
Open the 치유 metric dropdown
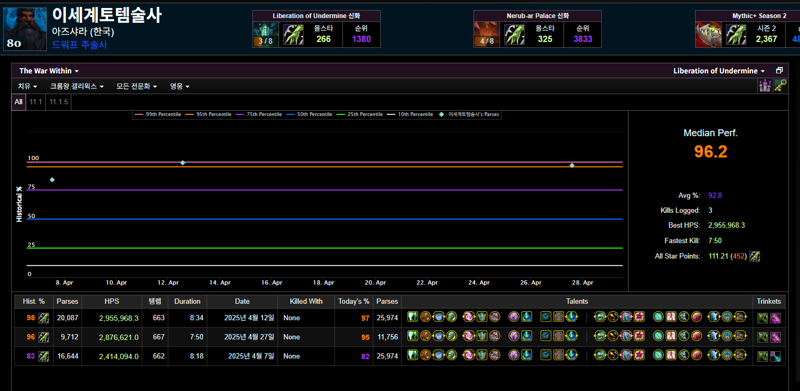(28, 86)
